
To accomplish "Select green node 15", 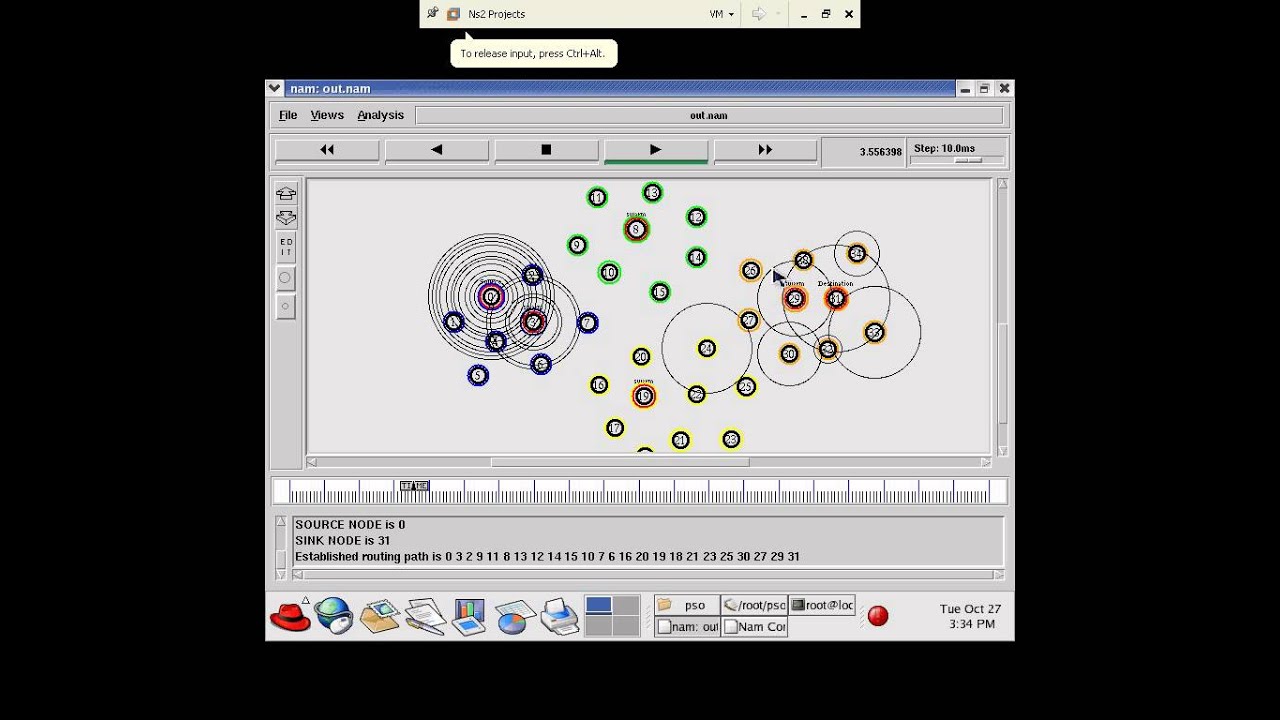I will [x=659, y=292].
